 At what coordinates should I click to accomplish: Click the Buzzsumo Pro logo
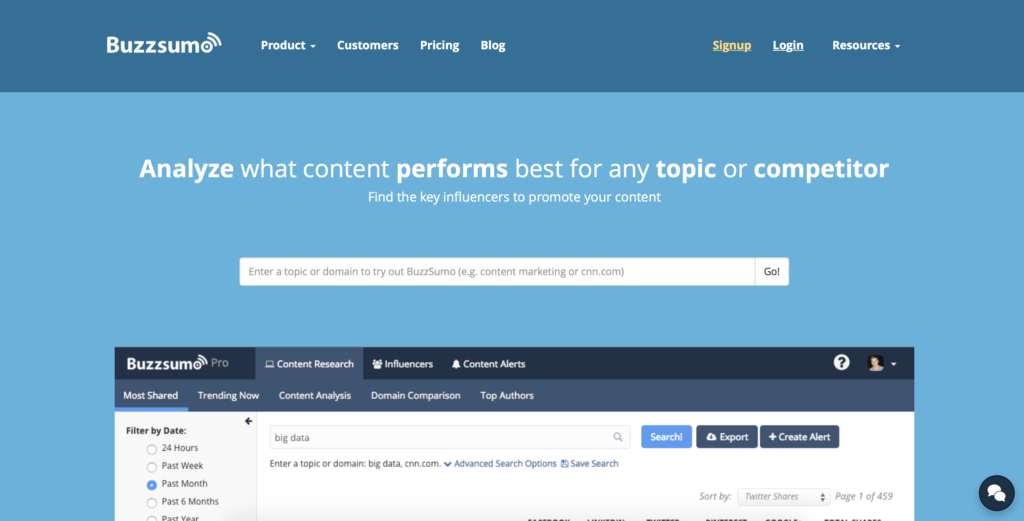(178, 363)
